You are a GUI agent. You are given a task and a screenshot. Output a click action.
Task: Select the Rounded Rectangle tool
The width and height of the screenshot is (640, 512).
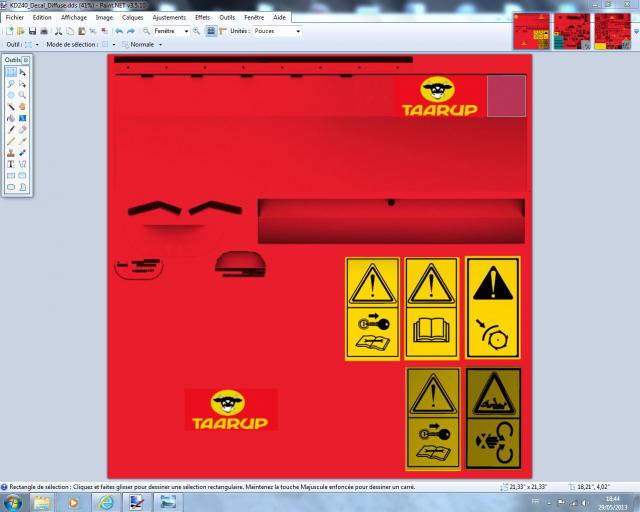(22, 176)
